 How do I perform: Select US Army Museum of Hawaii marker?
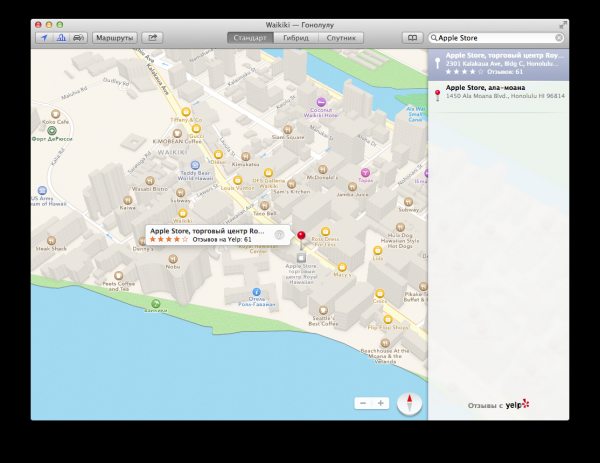(42, 190)
